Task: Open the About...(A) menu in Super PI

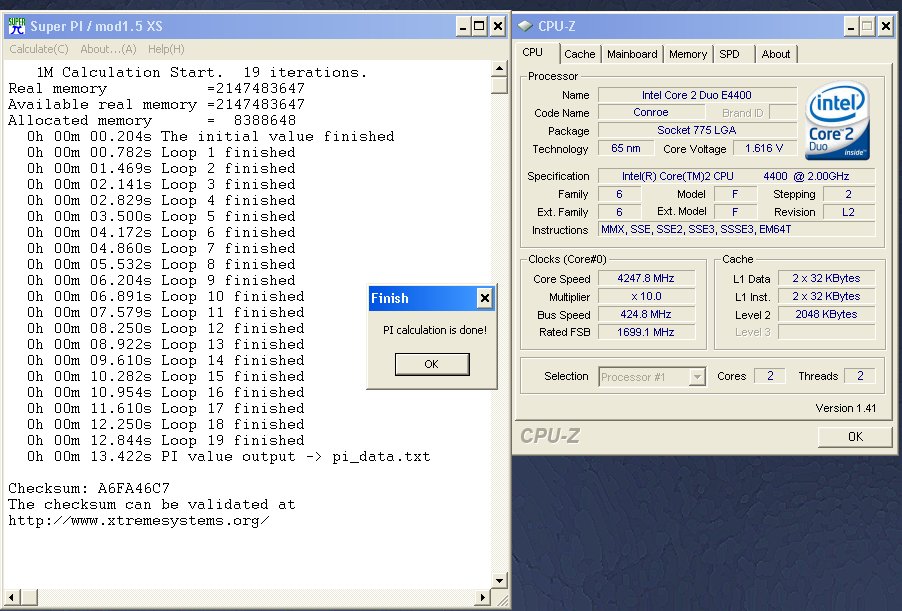Action: 108,49
